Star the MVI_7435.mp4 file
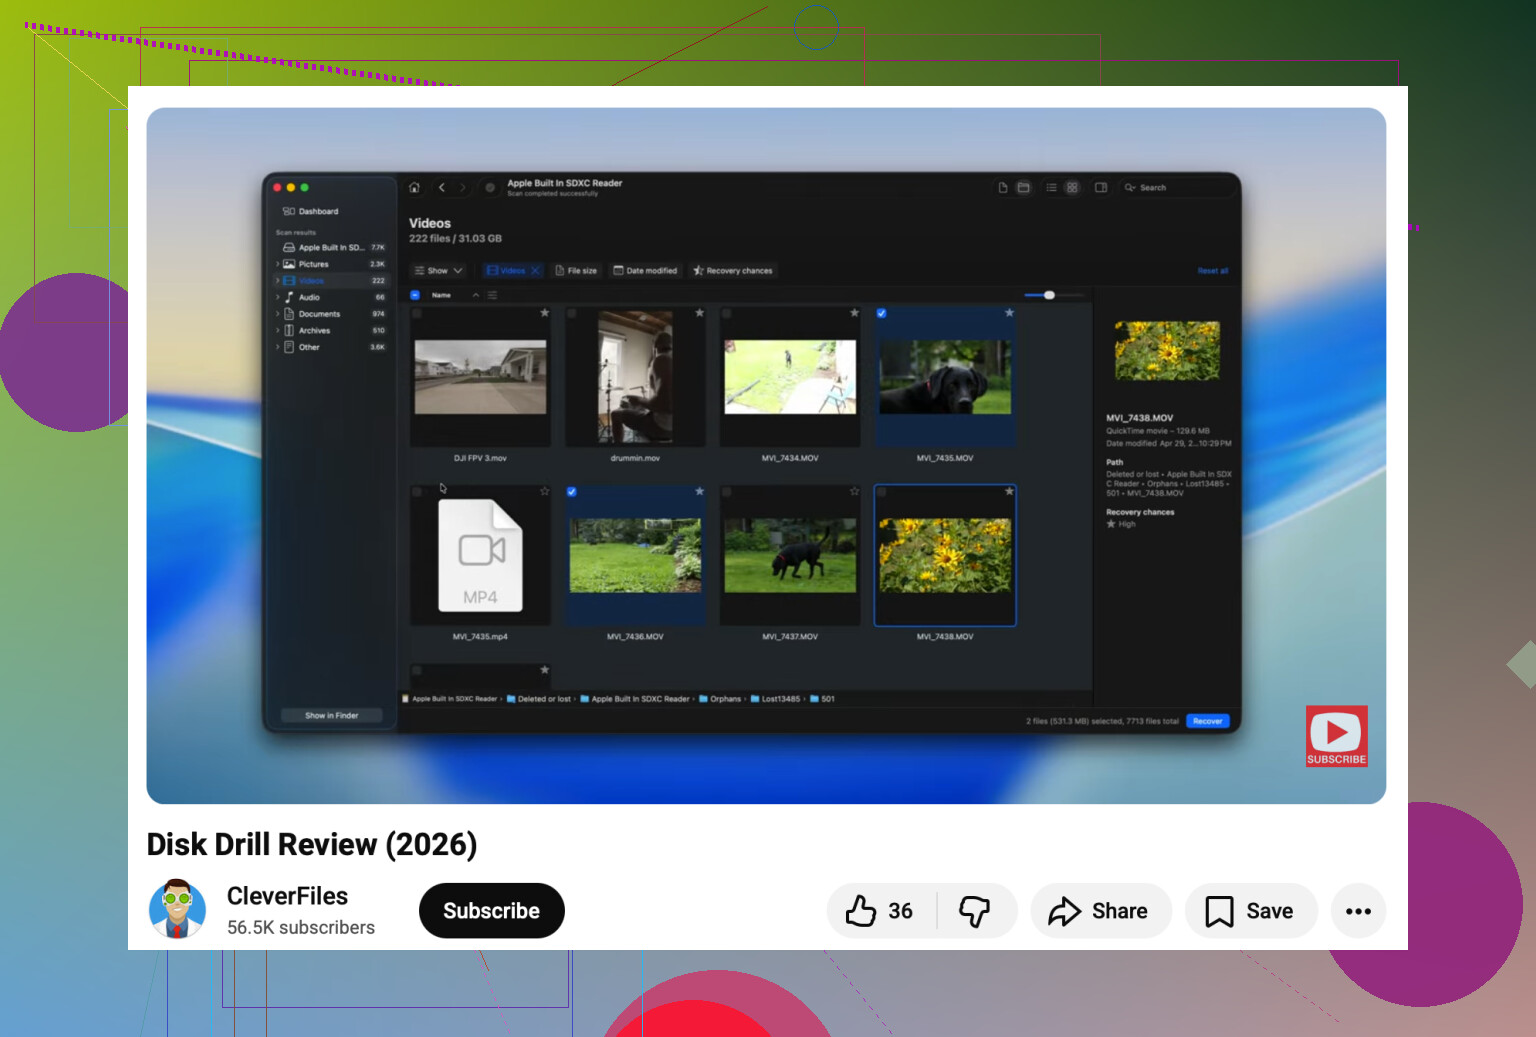Viewport: 1536px width, 1037px height. [545, 492]
